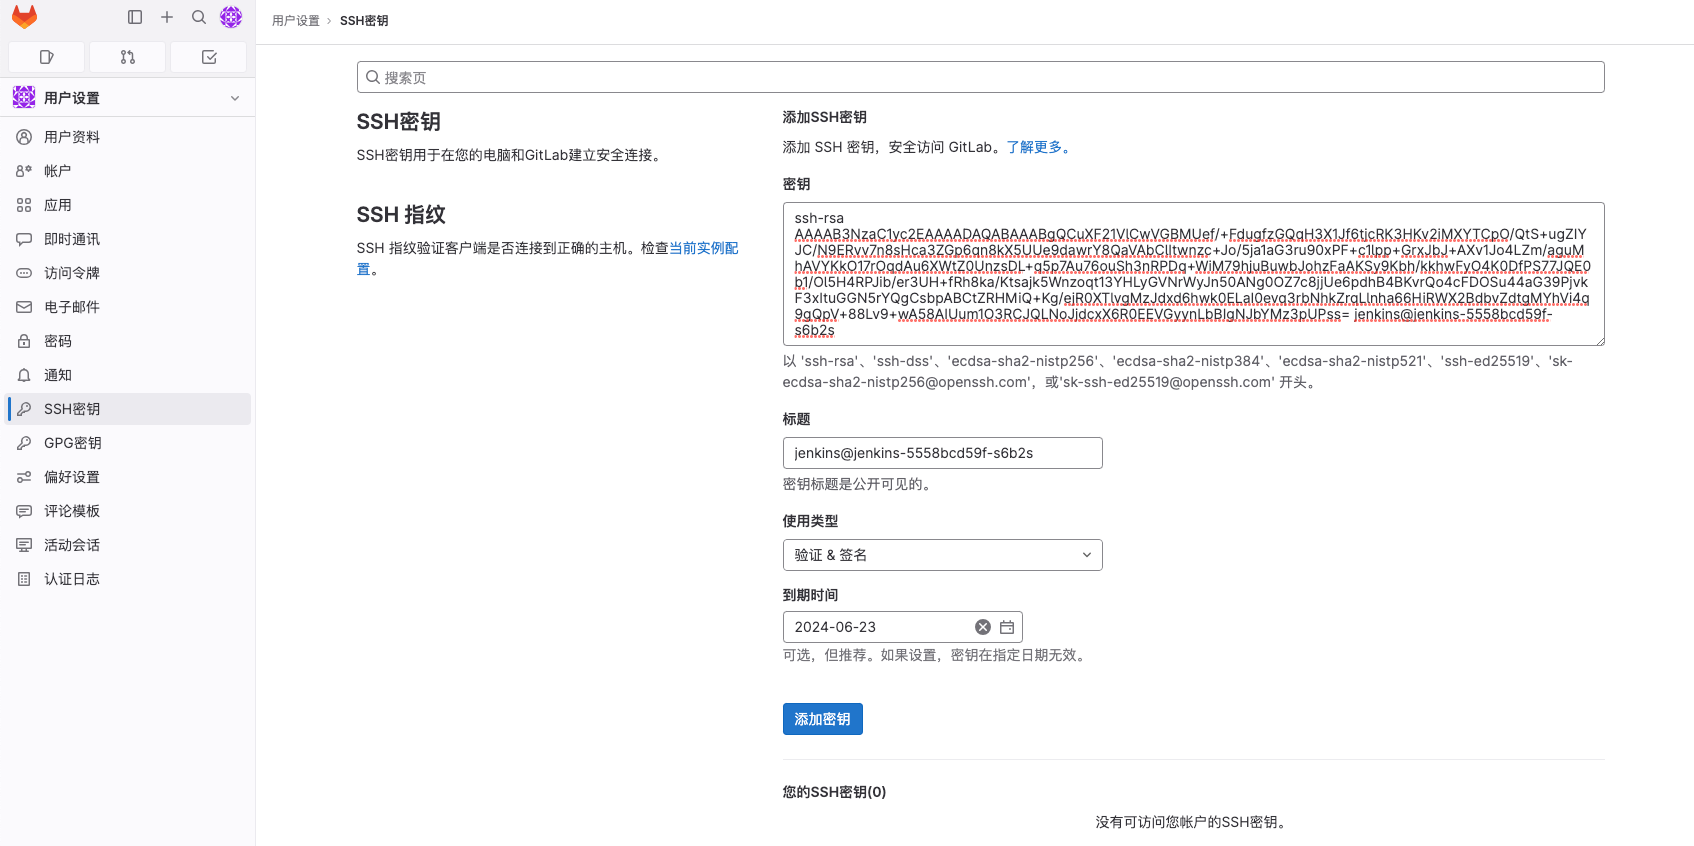This screenshot has width=1694, height=846.
Task: Open the 当前实例配置 link
Action: (704, 248)
